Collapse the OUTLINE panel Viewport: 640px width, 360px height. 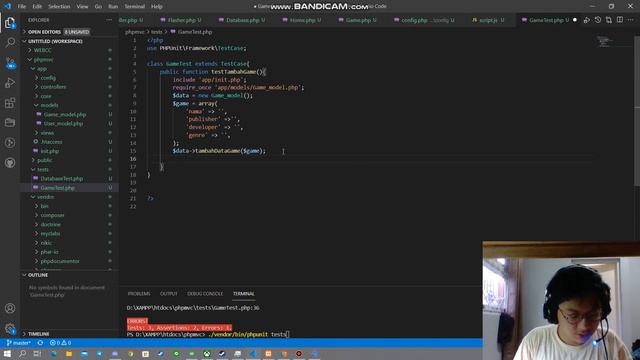click(70, 275)
